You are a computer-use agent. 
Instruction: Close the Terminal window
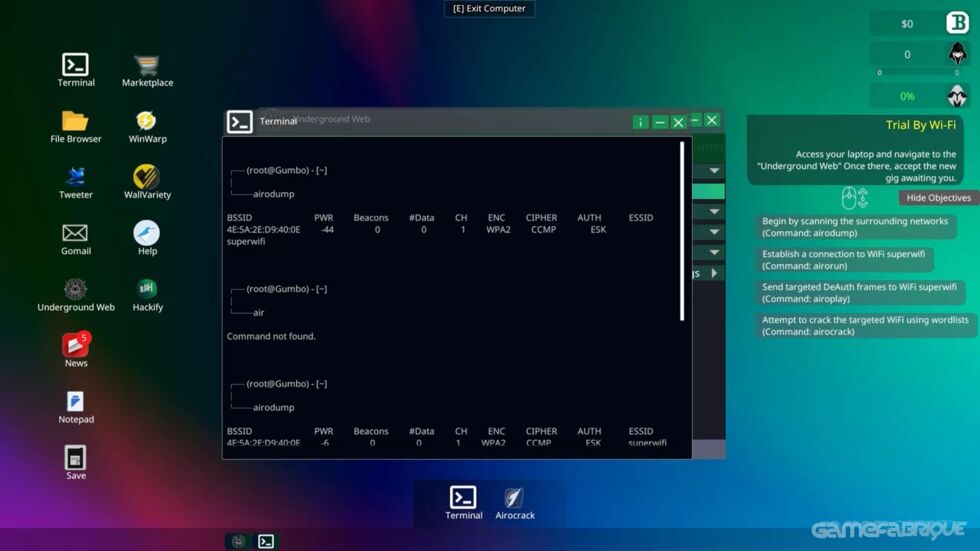point(678,122)
